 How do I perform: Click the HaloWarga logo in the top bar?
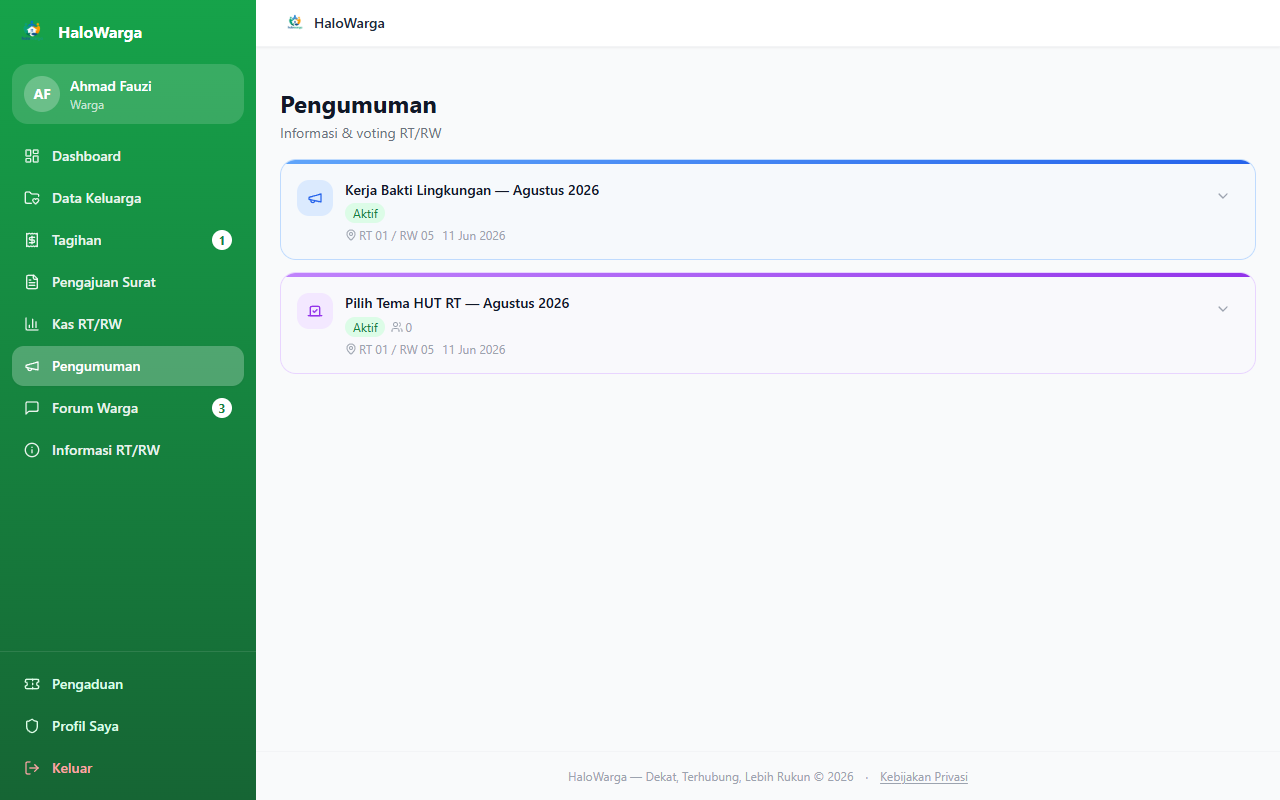pos(294,22)
